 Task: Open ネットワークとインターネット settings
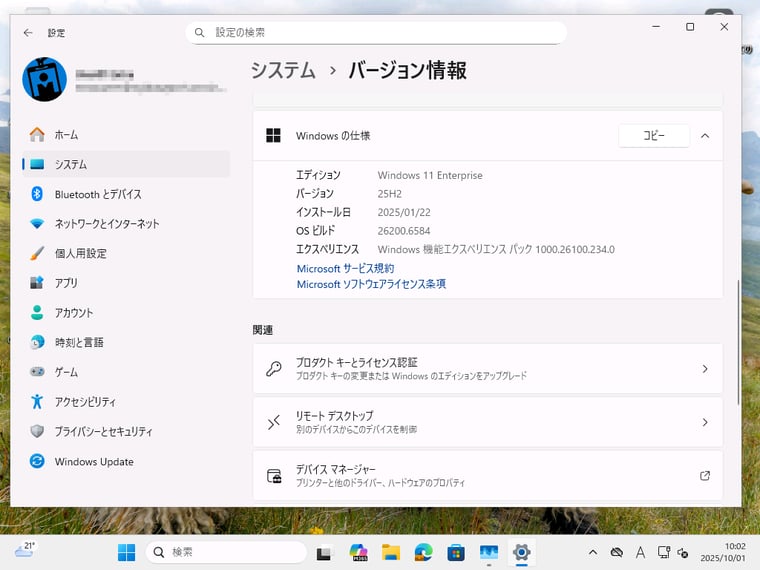click(106, 224)
